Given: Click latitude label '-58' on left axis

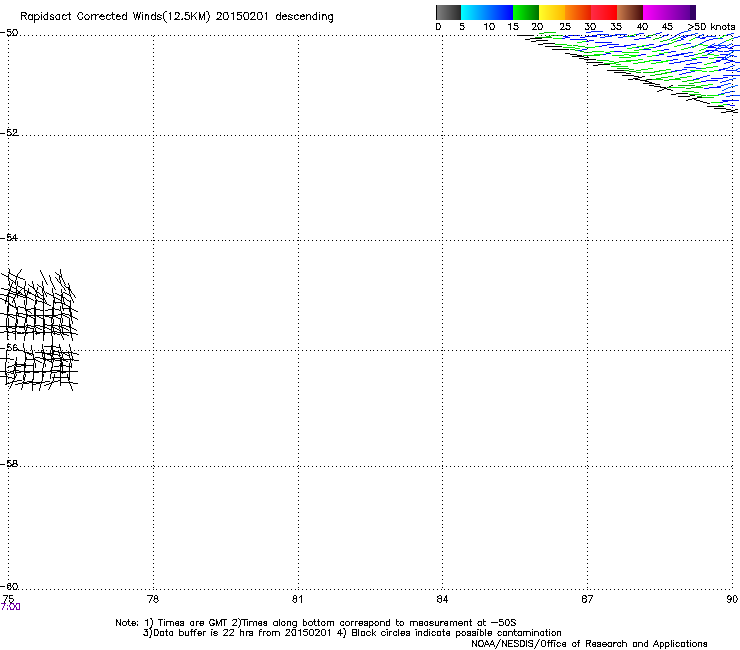Looking at the screenshot, I should point(9,464).
